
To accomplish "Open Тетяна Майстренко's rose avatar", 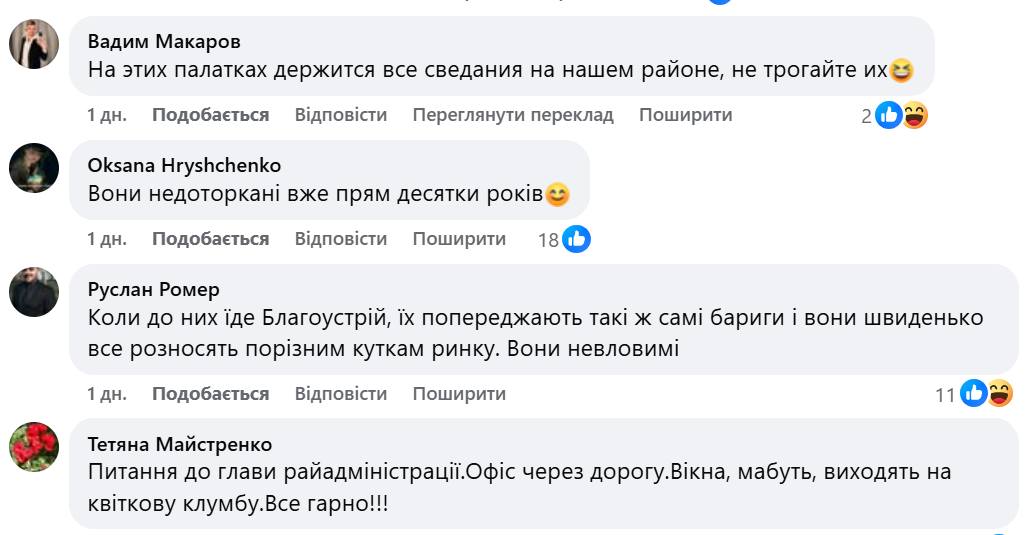I will [x=34, y=446].
